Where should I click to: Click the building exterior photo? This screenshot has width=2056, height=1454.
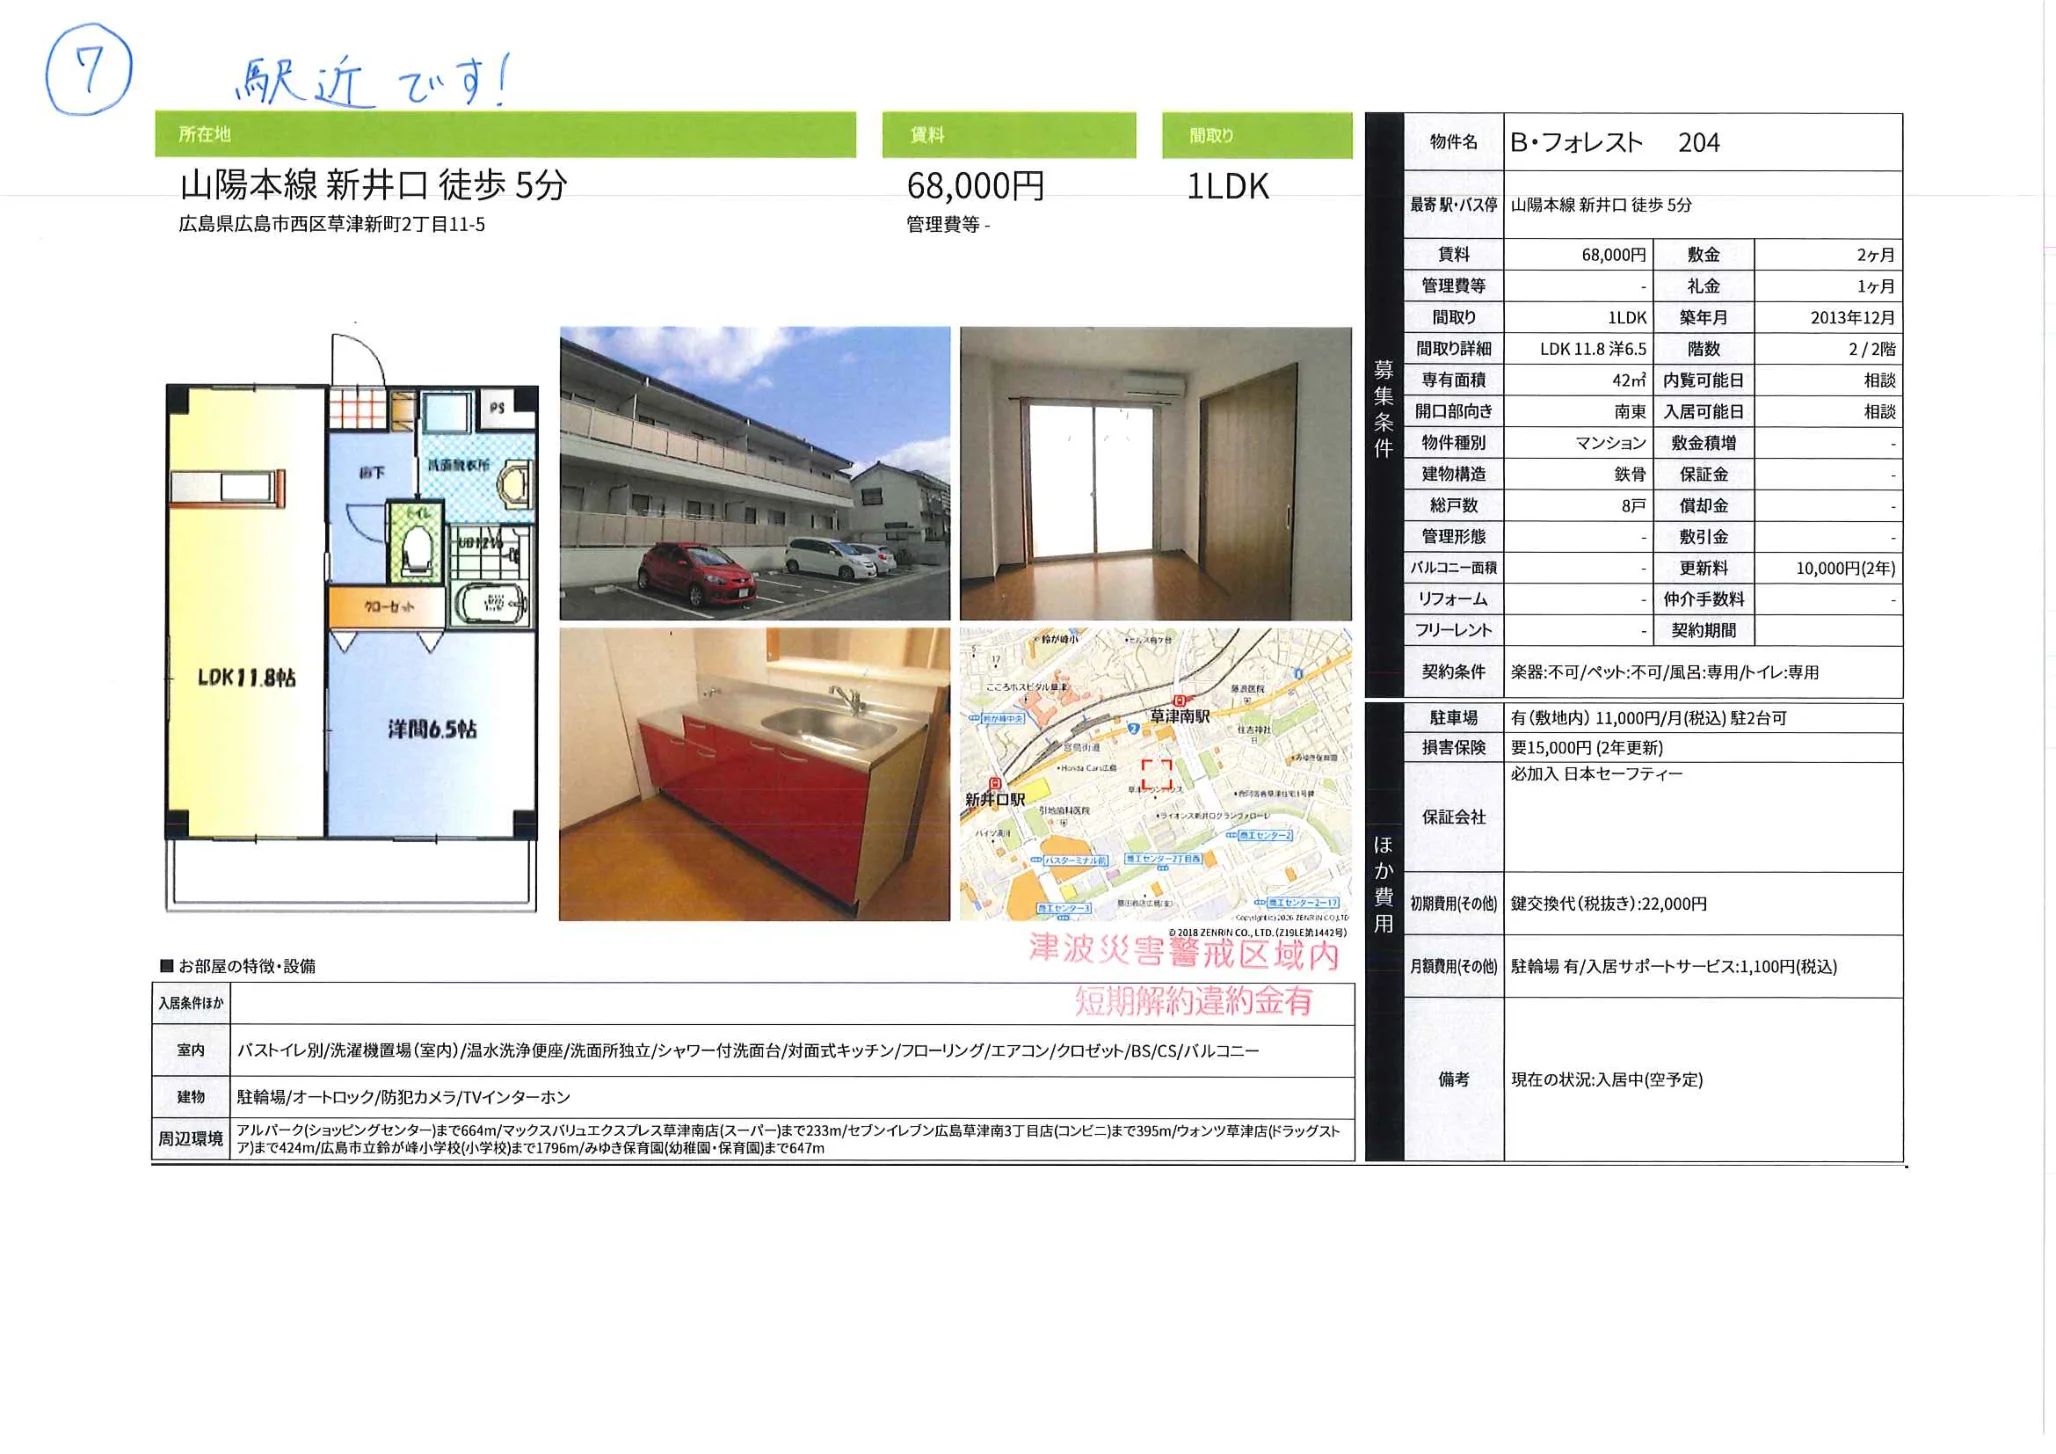click(754, 473)
